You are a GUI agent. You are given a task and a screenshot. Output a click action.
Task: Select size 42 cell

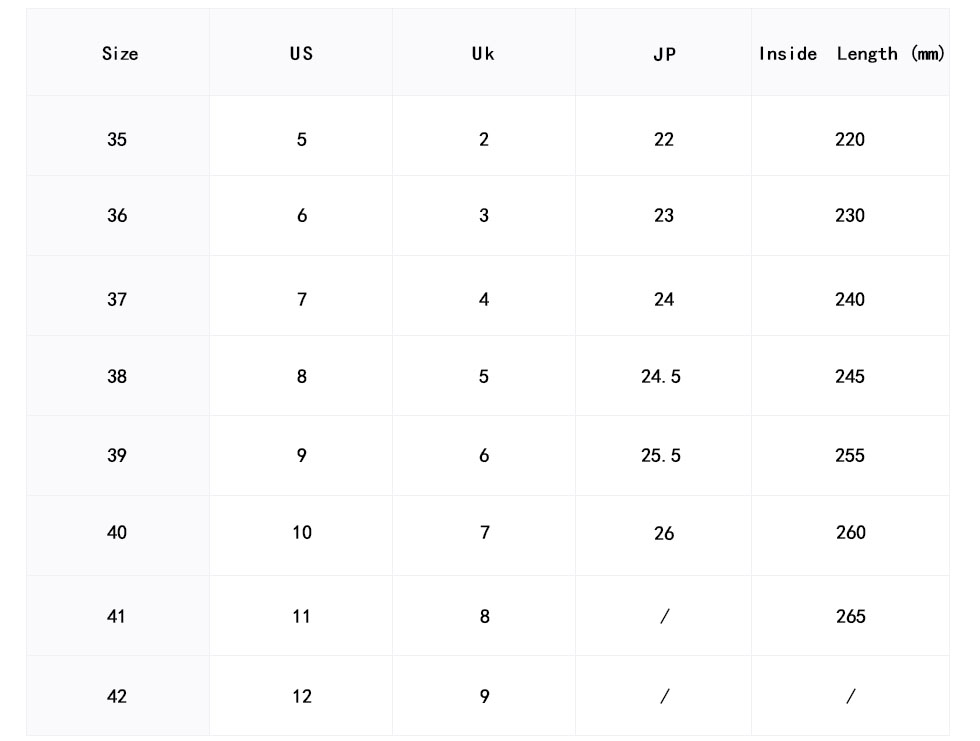click(117, 697)
